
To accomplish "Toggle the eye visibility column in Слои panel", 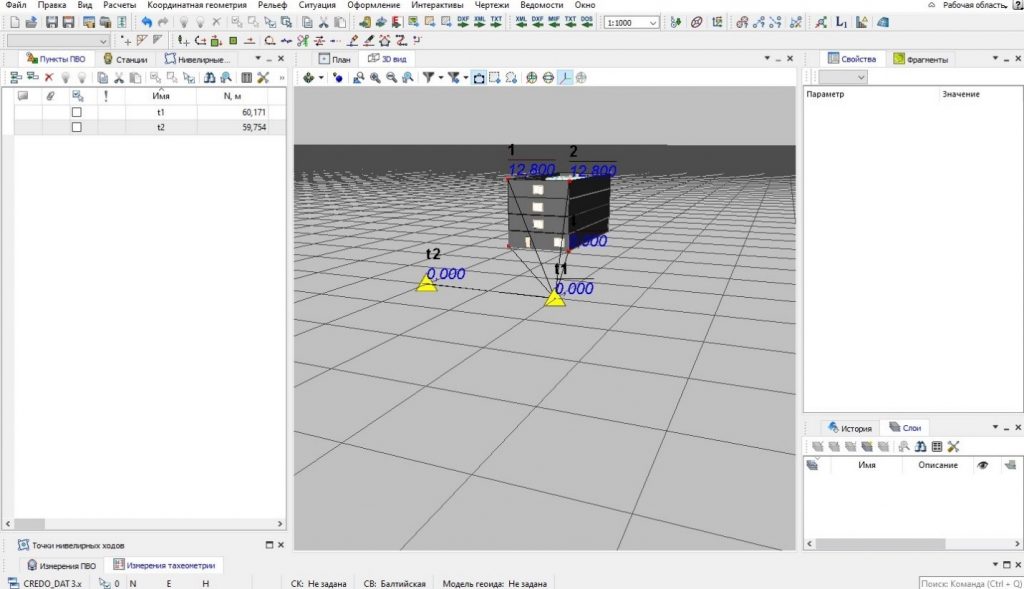I will 983,465.
